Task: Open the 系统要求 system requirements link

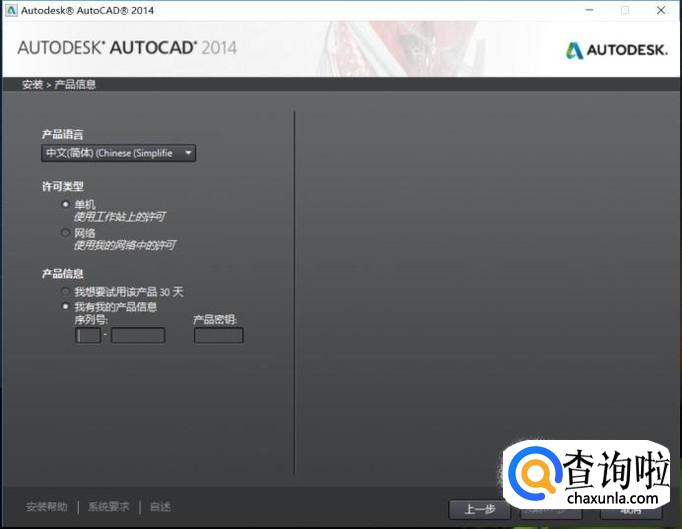Action: coord(108,507)
